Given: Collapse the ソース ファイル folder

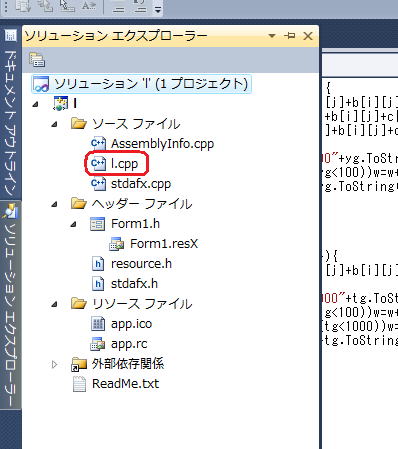Looking at the screenshot, I should tap(54, 124).
